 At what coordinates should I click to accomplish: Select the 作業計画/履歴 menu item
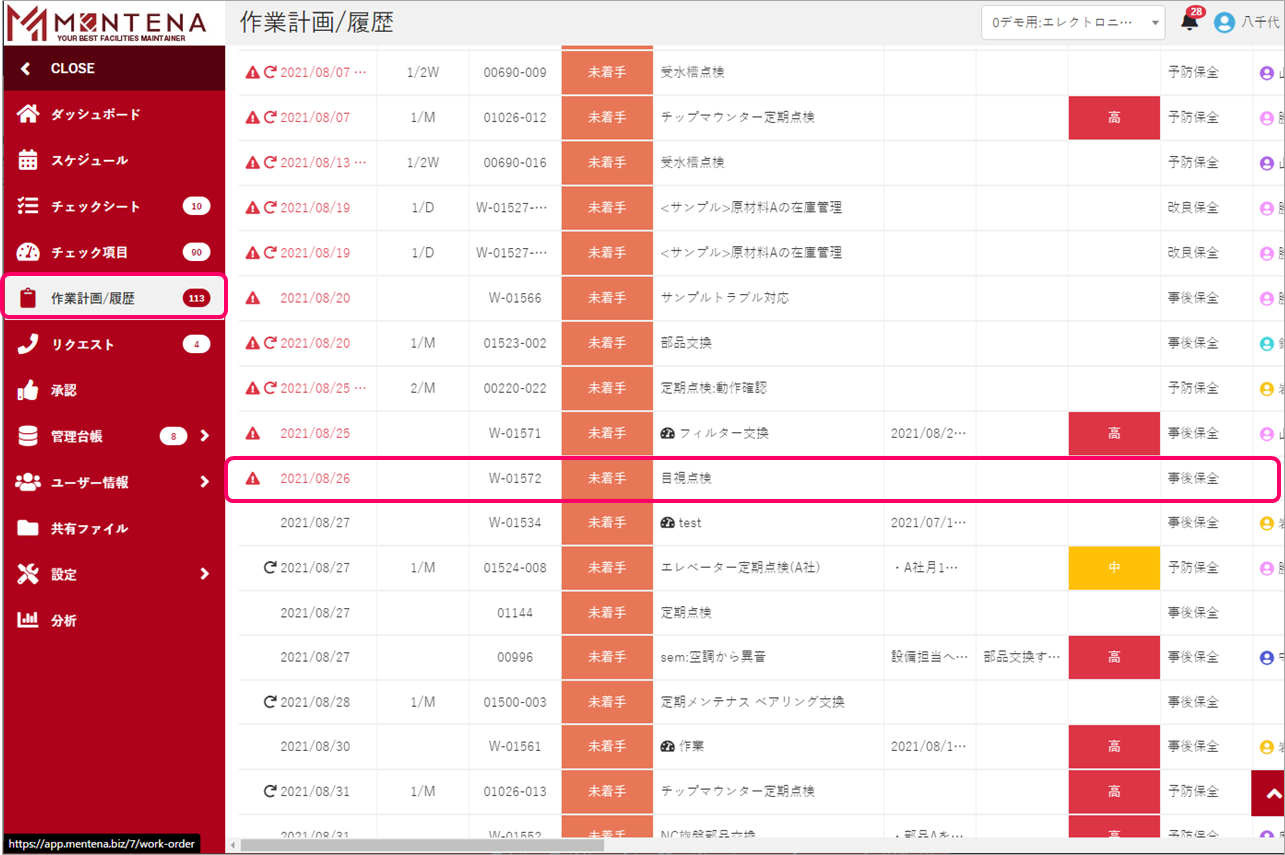pyautogui.click(x=93, y=298)
